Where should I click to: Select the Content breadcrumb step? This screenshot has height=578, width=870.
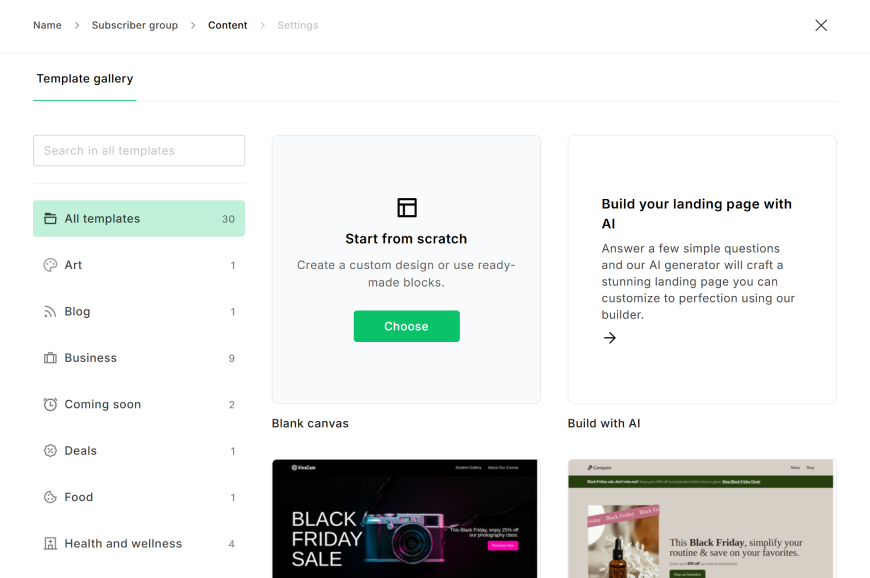click(x=227, y=25)
